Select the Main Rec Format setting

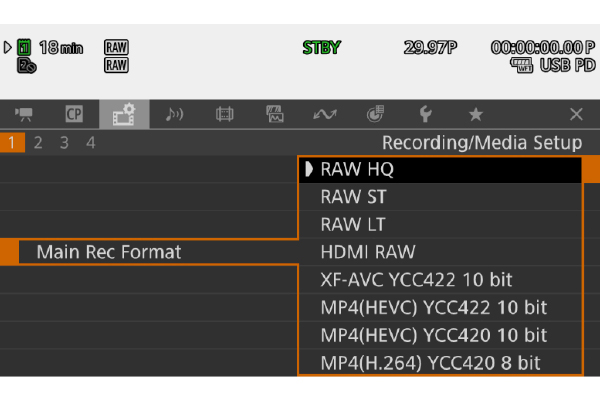click(x=108, y=252)
